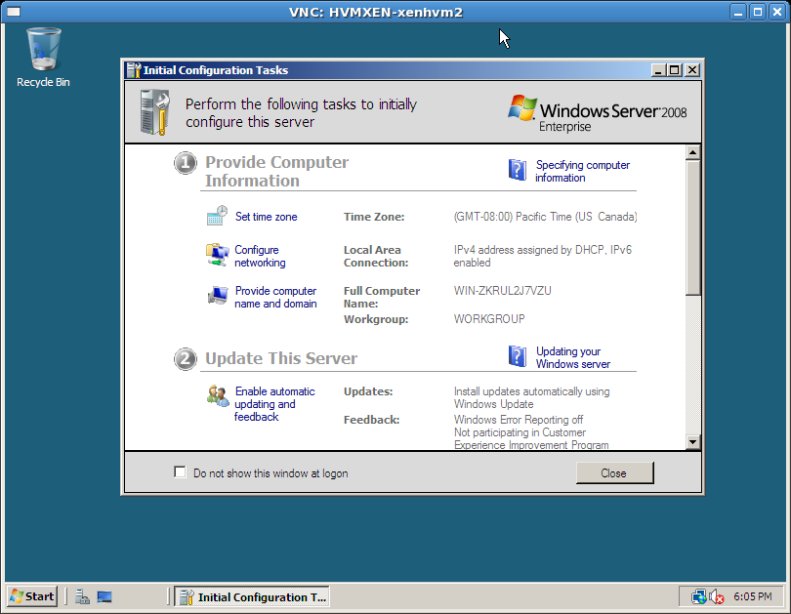
Task: Click the taskbar clock showing 6:05 PM
Action: click(x=752, y=597)
